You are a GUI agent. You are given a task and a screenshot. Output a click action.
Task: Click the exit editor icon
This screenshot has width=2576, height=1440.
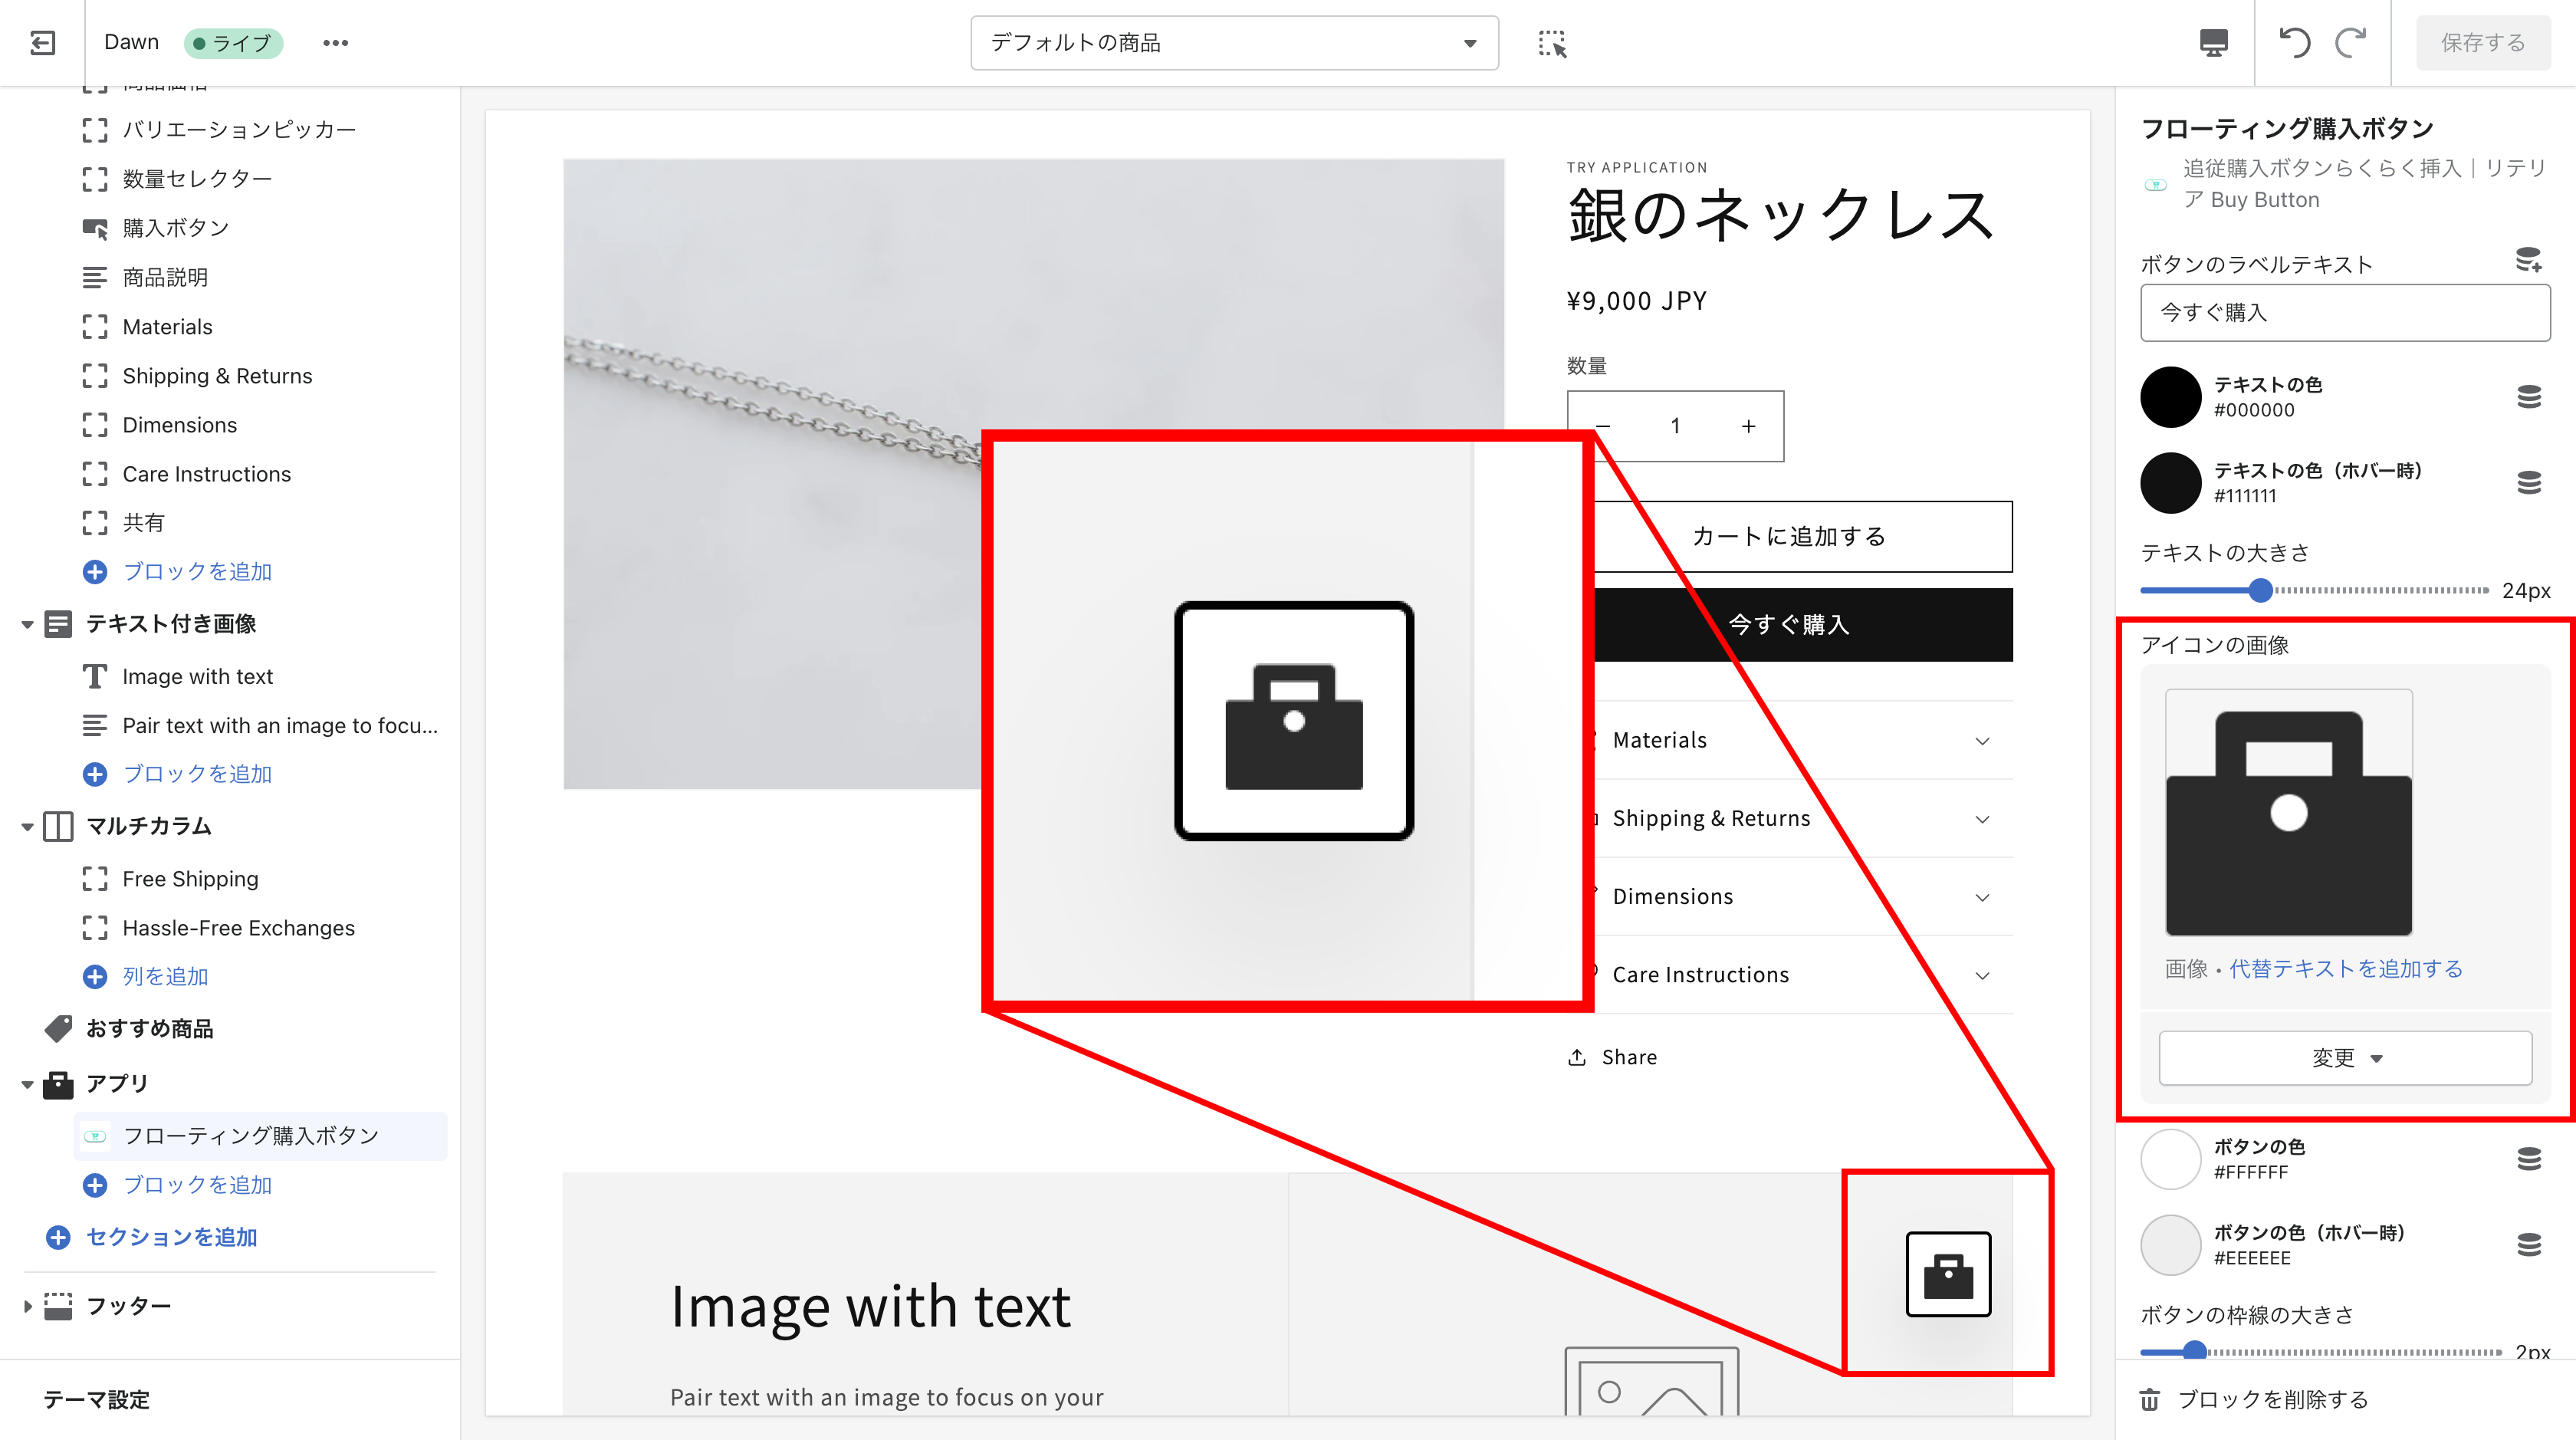pyautogui.click(x=42, y=42)
